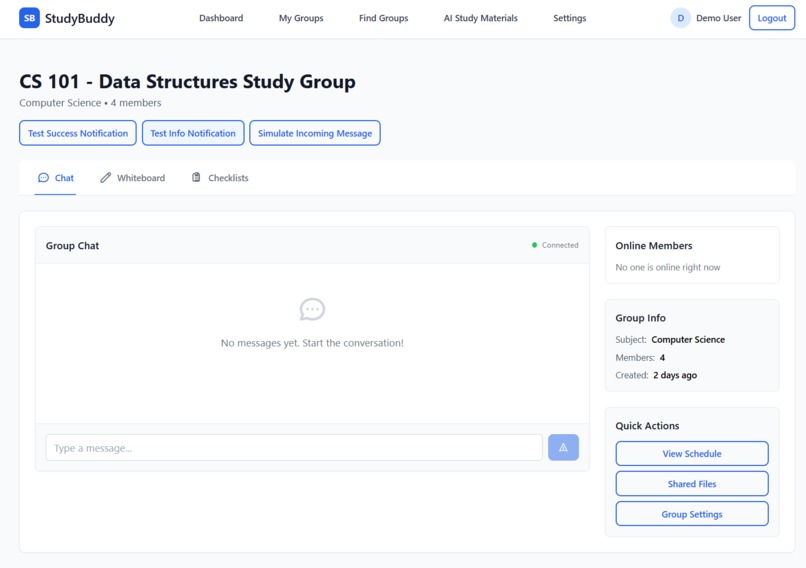Open Find Groups in navigation
This screenshot has width=806, height=568.
click(383, 18)
